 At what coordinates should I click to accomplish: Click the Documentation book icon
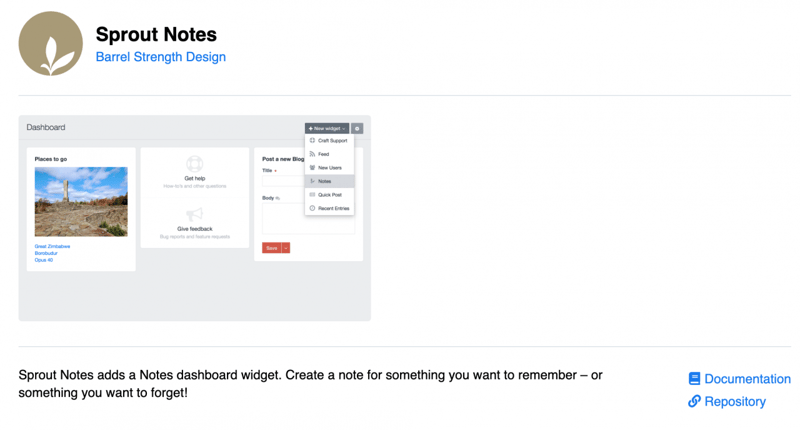point(695,379)
